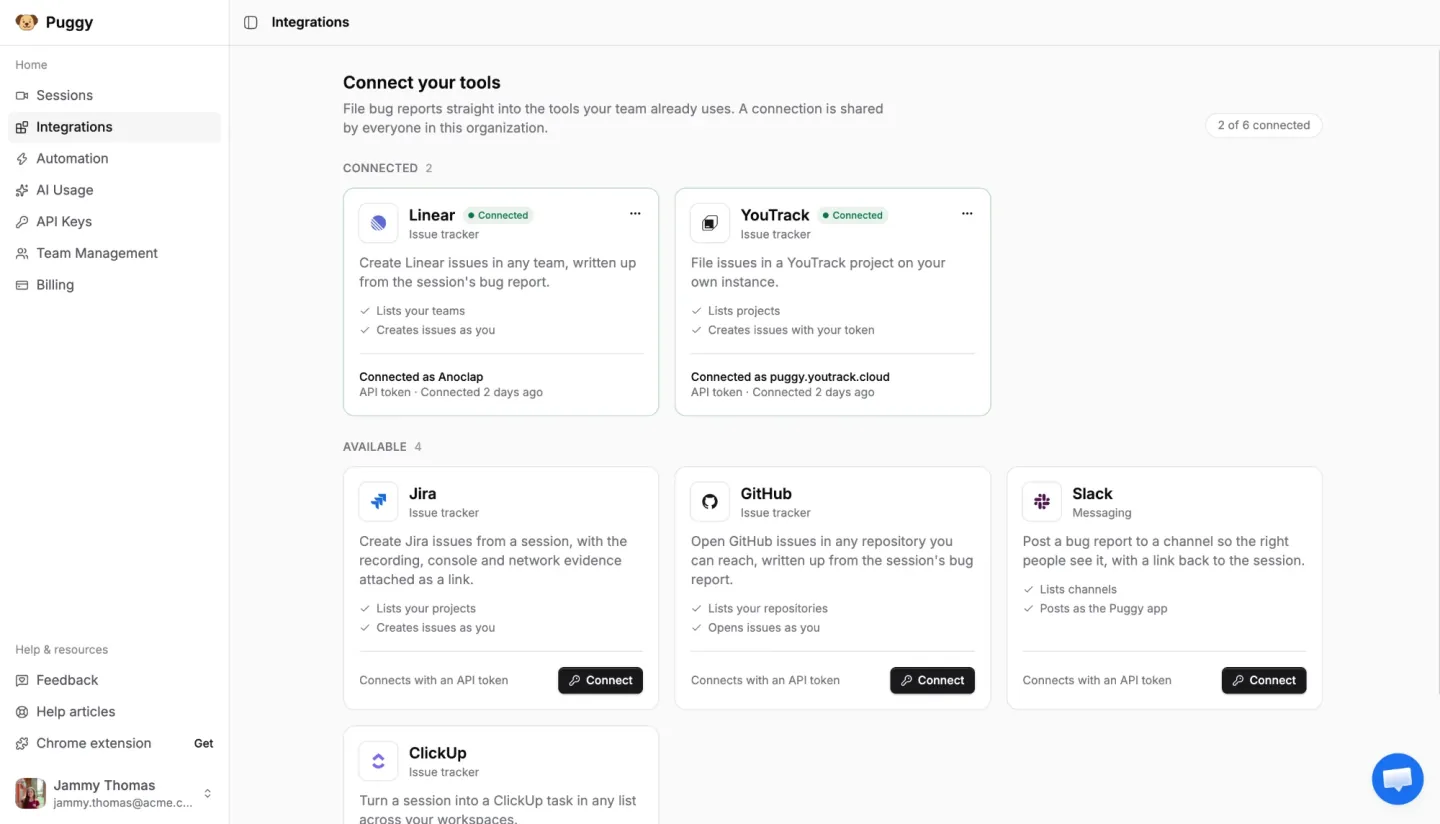Click the Puggy dog logo icon

[x=27, y=22]
